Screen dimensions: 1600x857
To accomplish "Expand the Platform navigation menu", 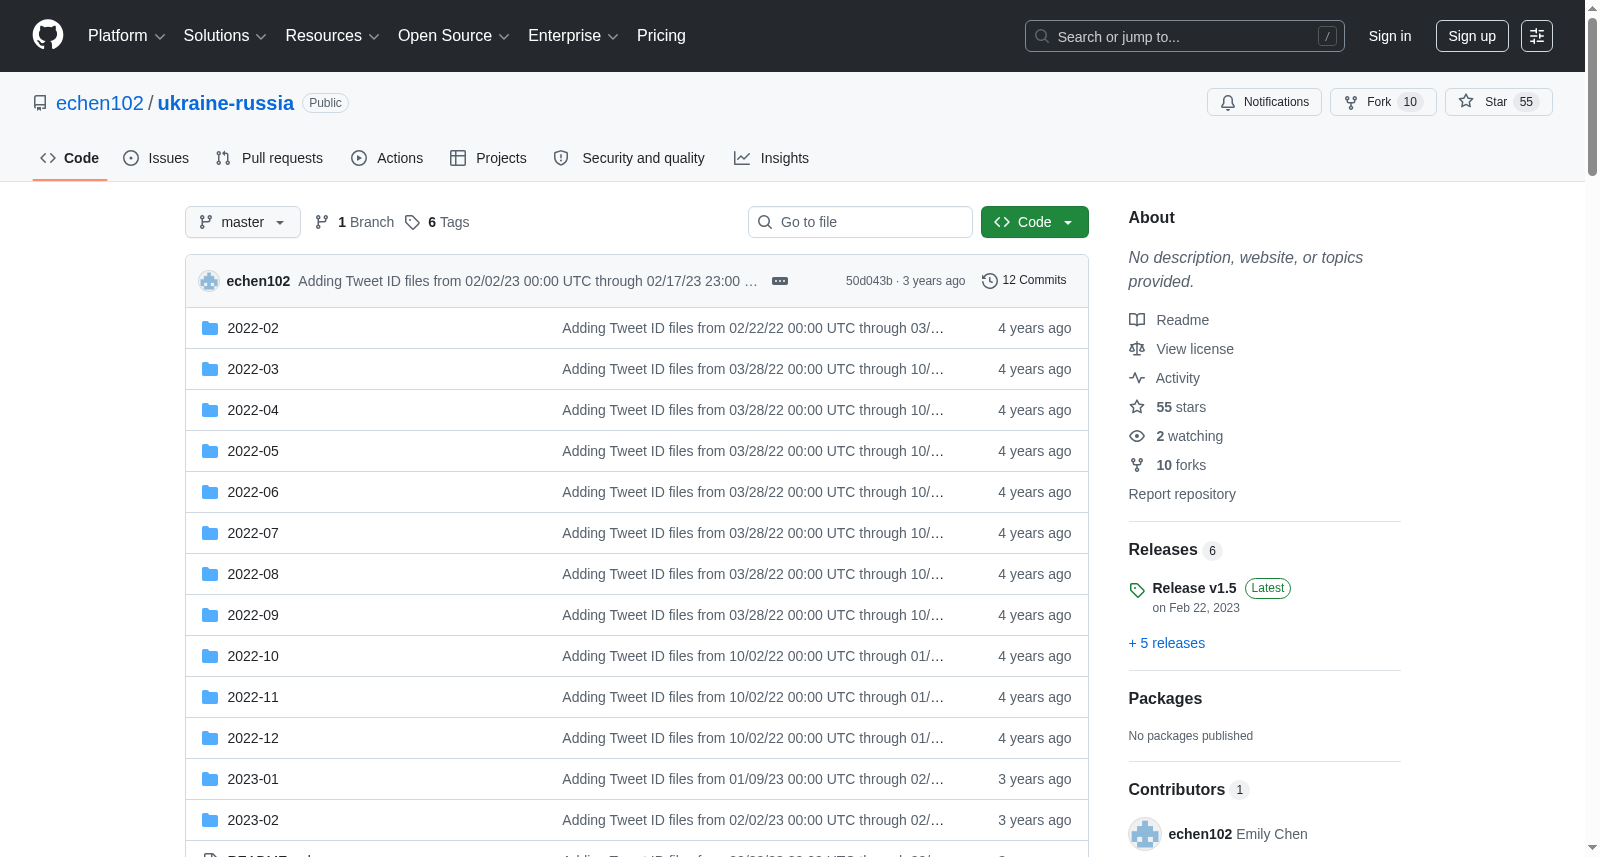I will point(126,36).
